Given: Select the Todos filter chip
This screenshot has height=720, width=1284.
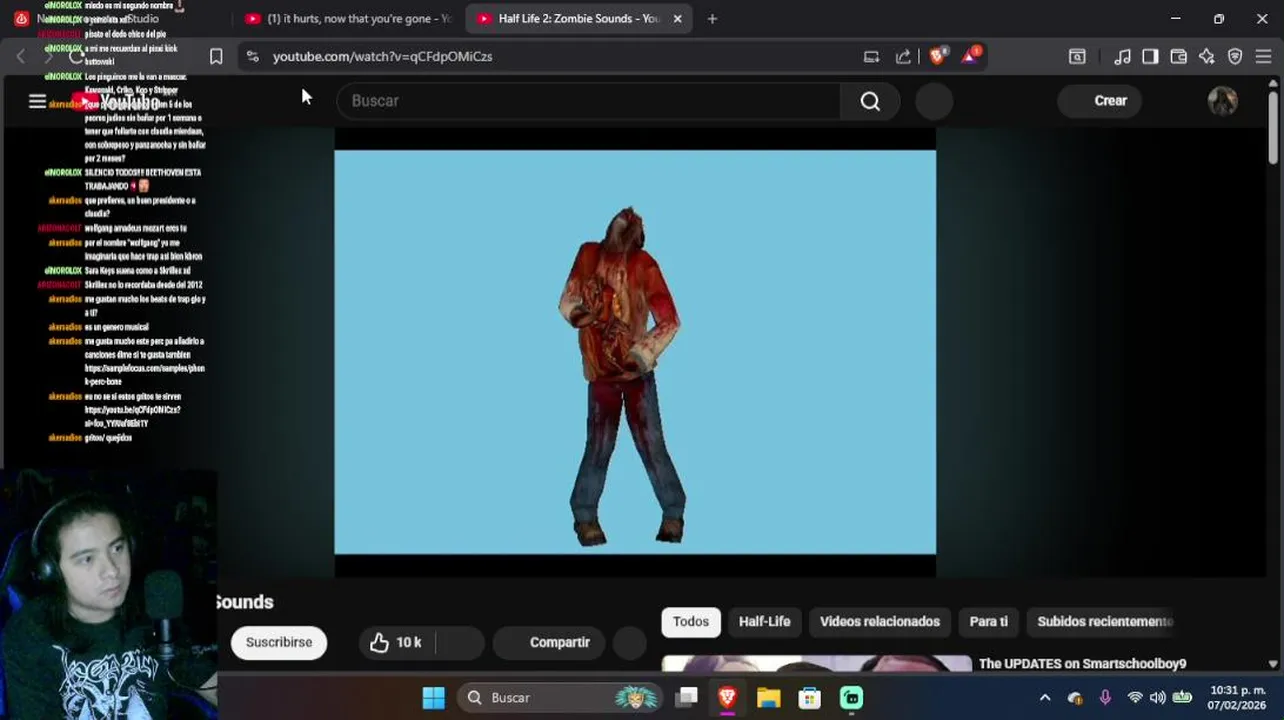Looking at the screenshot, I should 690,621.
